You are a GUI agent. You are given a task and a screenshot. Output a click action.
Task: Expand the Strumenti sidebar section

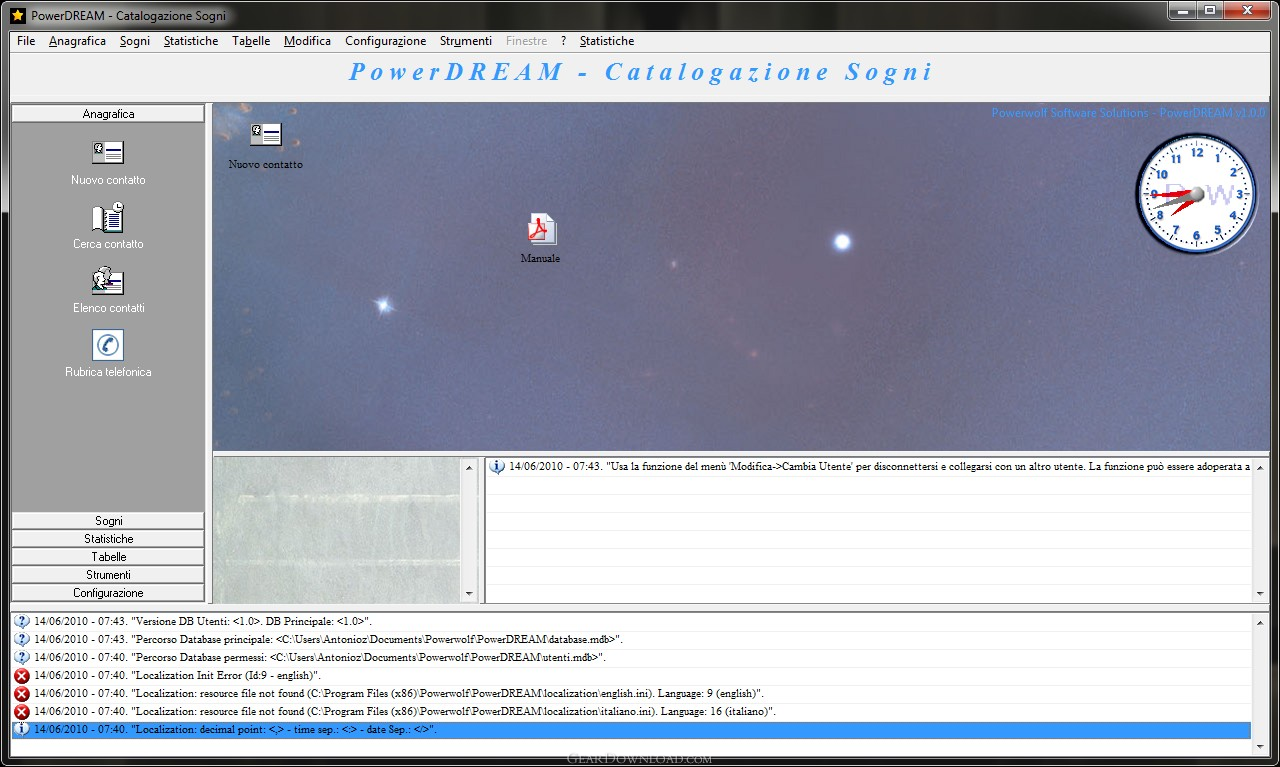(x=108, y=575)
